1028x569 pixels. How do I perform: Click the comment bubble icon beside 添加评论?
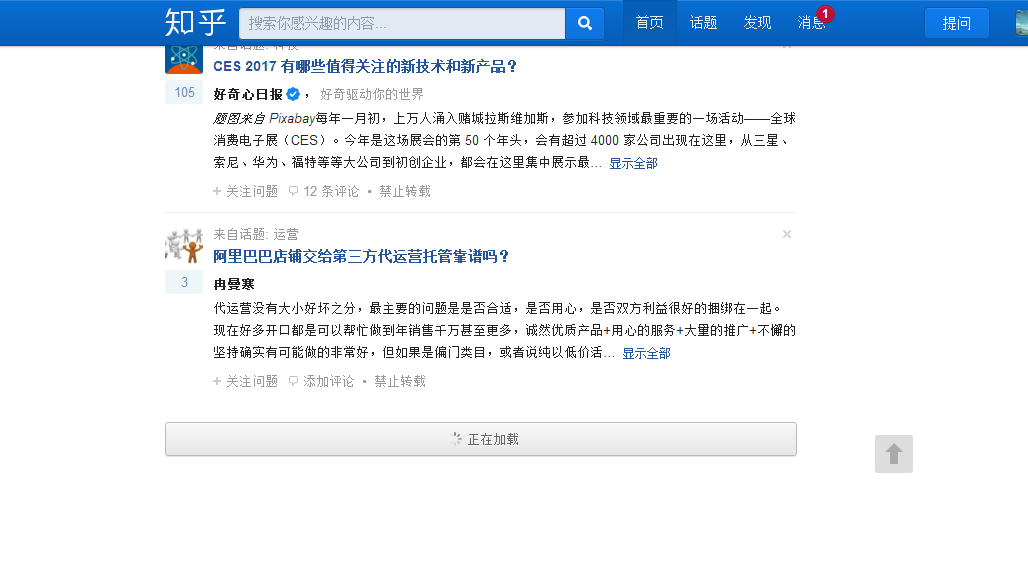point(294,382)
